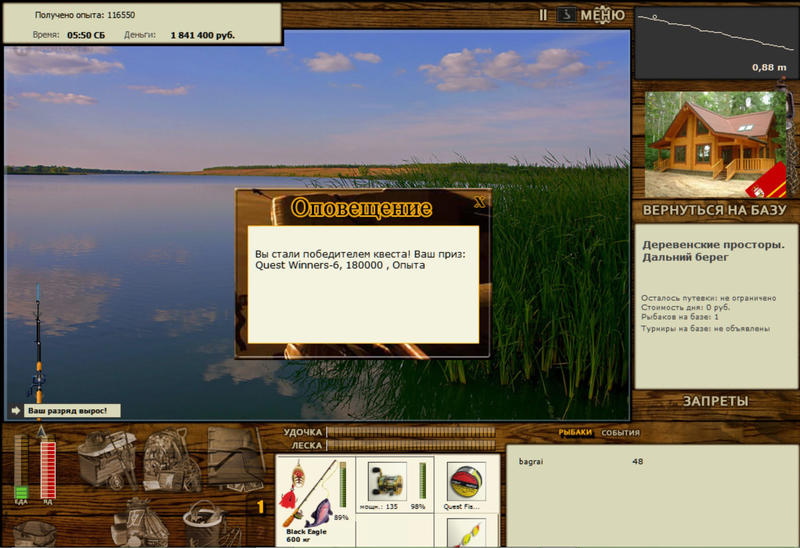Screen dimensions: 800x548
Task: Select the Black Eagle rod slot
Action: (x=315, y=501)
